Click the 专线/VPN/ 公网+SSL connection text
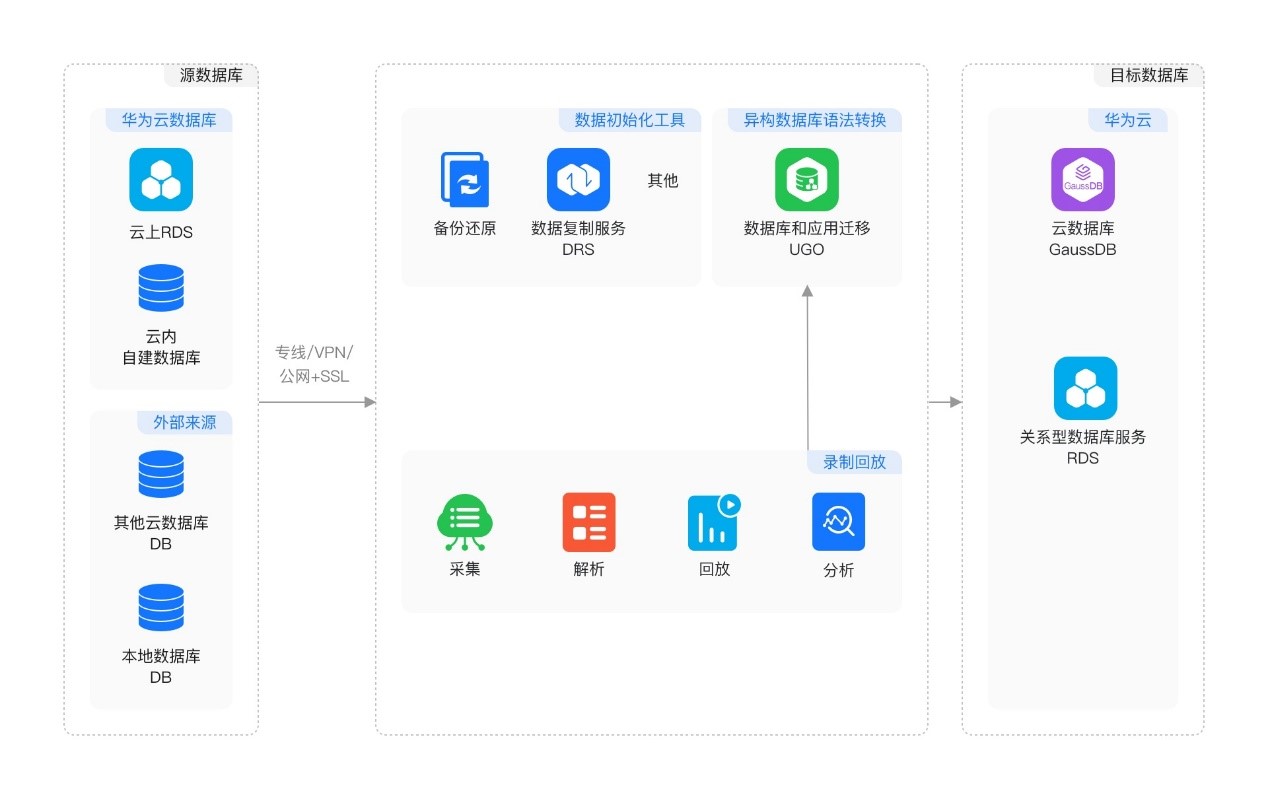 (x=315, y=364)
